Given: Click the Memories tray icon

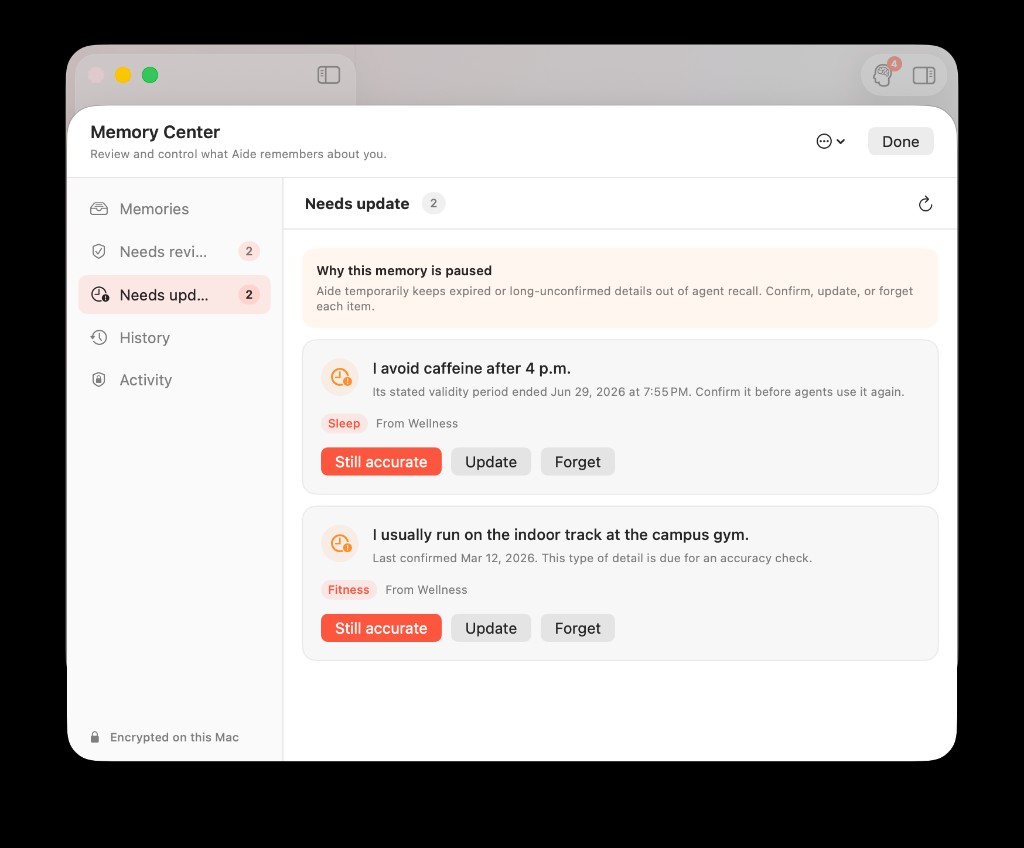Looking at the screenshot, I should click(x=99, y=209).
